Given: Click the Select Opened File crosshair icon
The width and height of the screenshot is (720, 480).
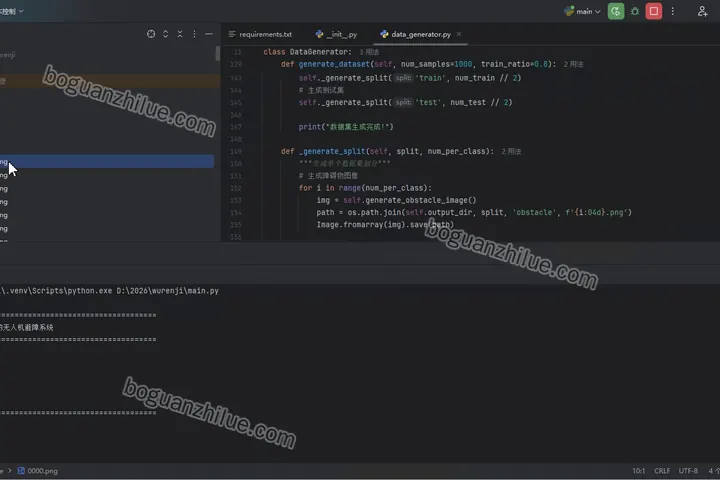Looking at the screenshot, I should point(151,34).
